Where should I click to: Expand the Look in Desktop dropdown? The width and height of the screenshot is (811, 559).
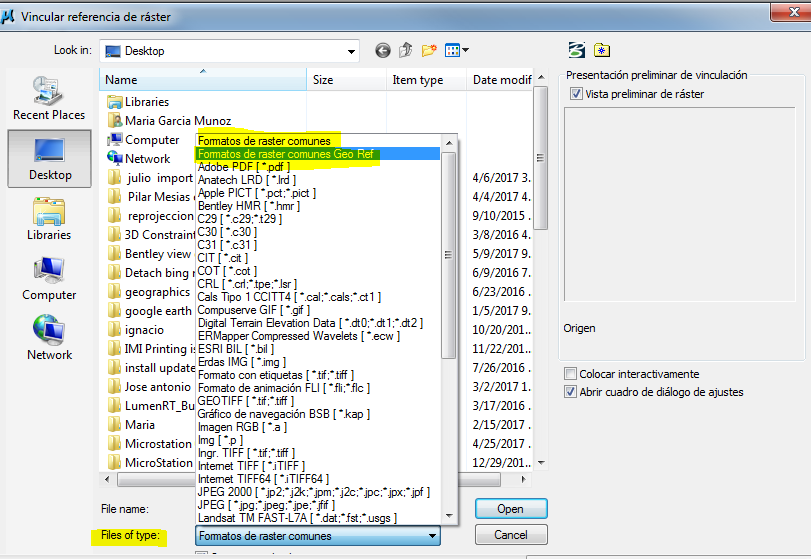pos(351,51)
